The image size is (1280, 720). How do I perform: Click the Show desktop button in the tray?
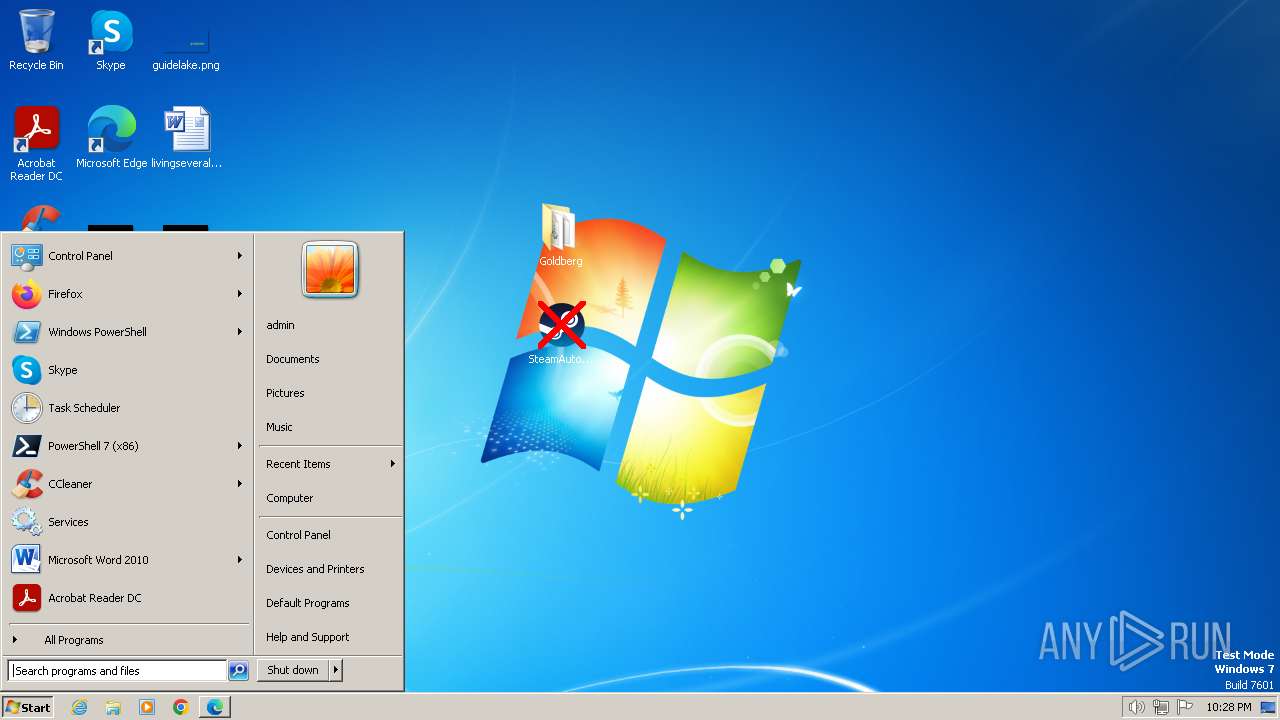[1268, 707]
